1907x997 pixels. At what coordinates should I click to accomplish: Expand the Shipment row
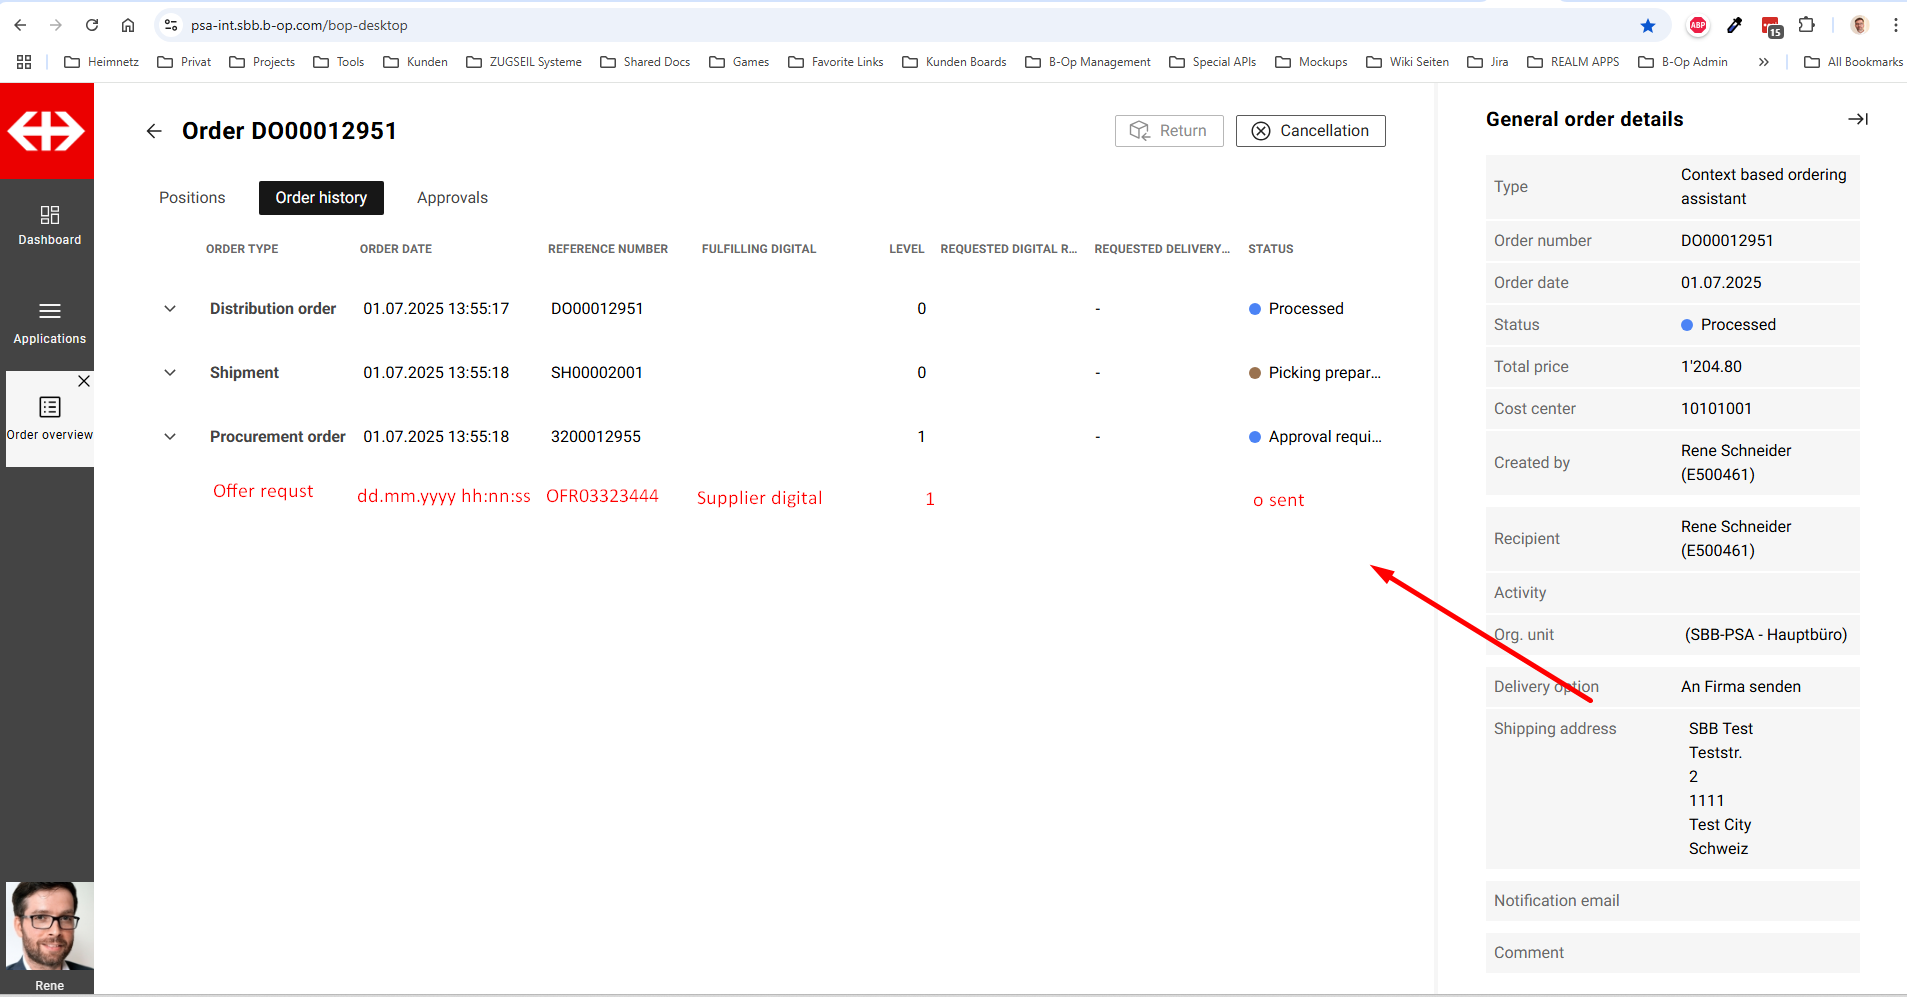(170, 373)
